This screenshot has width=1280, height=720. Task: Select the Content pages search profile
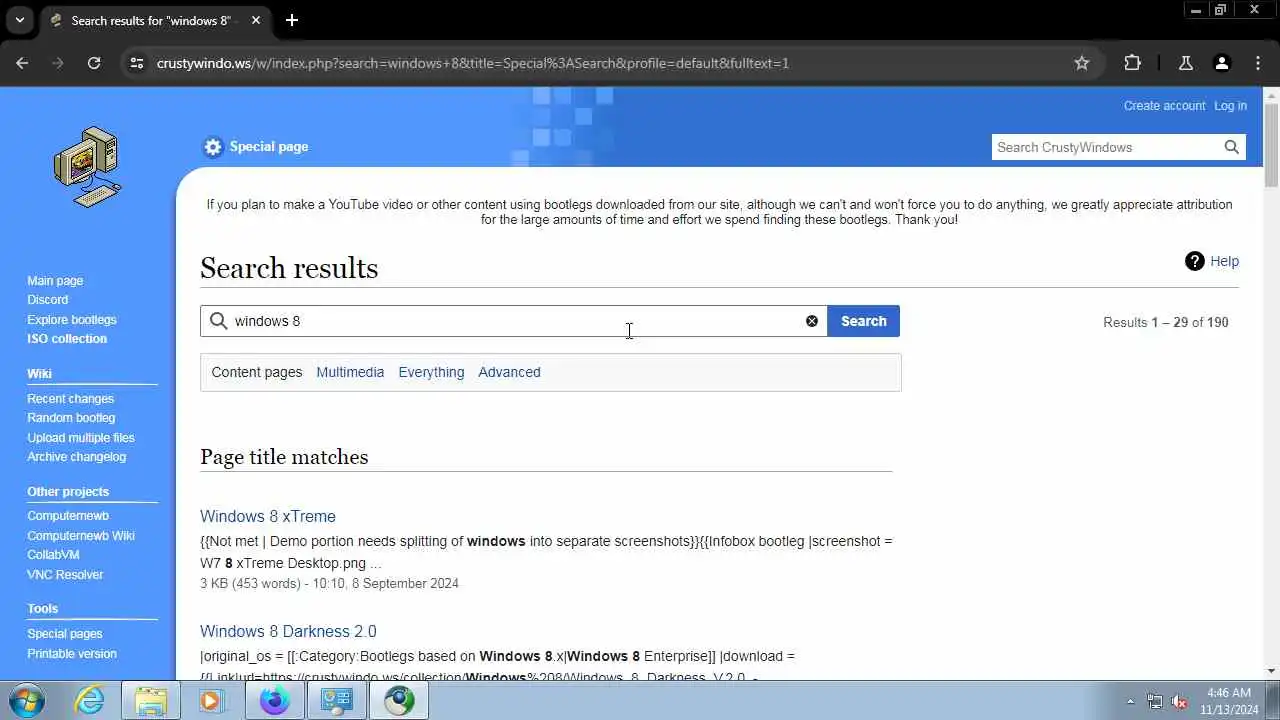coord(257,372)
